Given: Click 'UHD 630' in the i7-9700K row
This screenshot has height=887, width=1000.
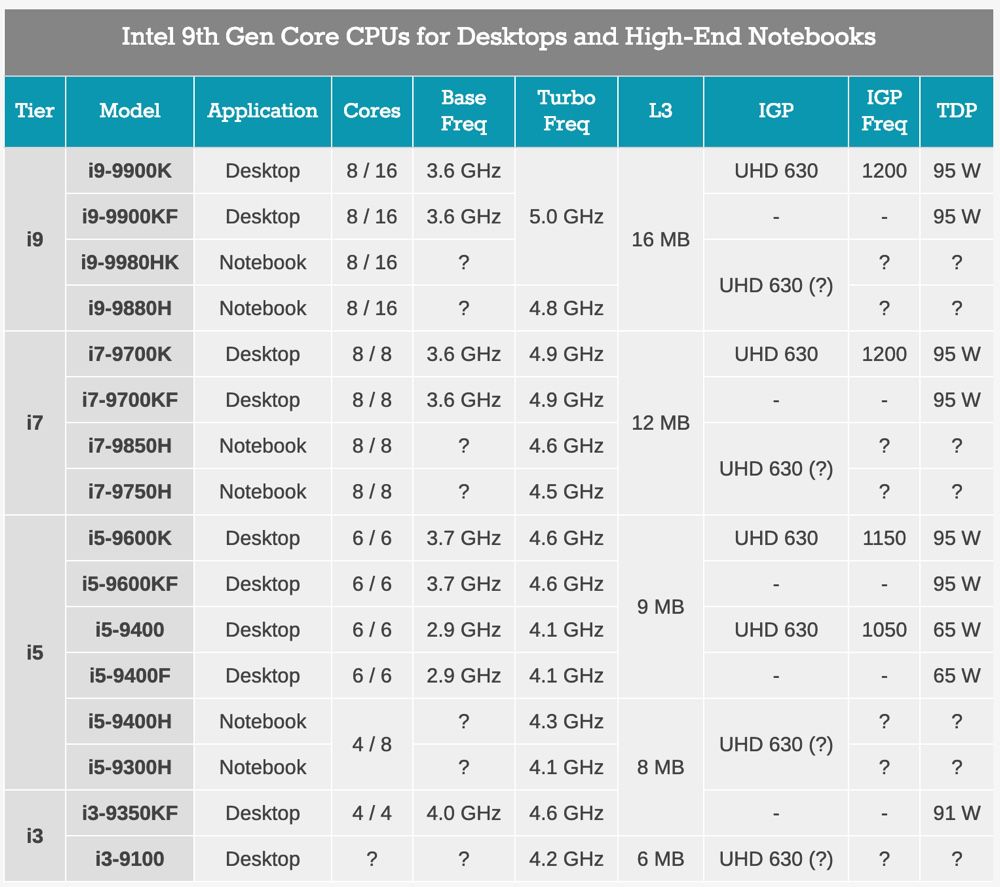Looking at the screenshot, I should coord(776,355).
